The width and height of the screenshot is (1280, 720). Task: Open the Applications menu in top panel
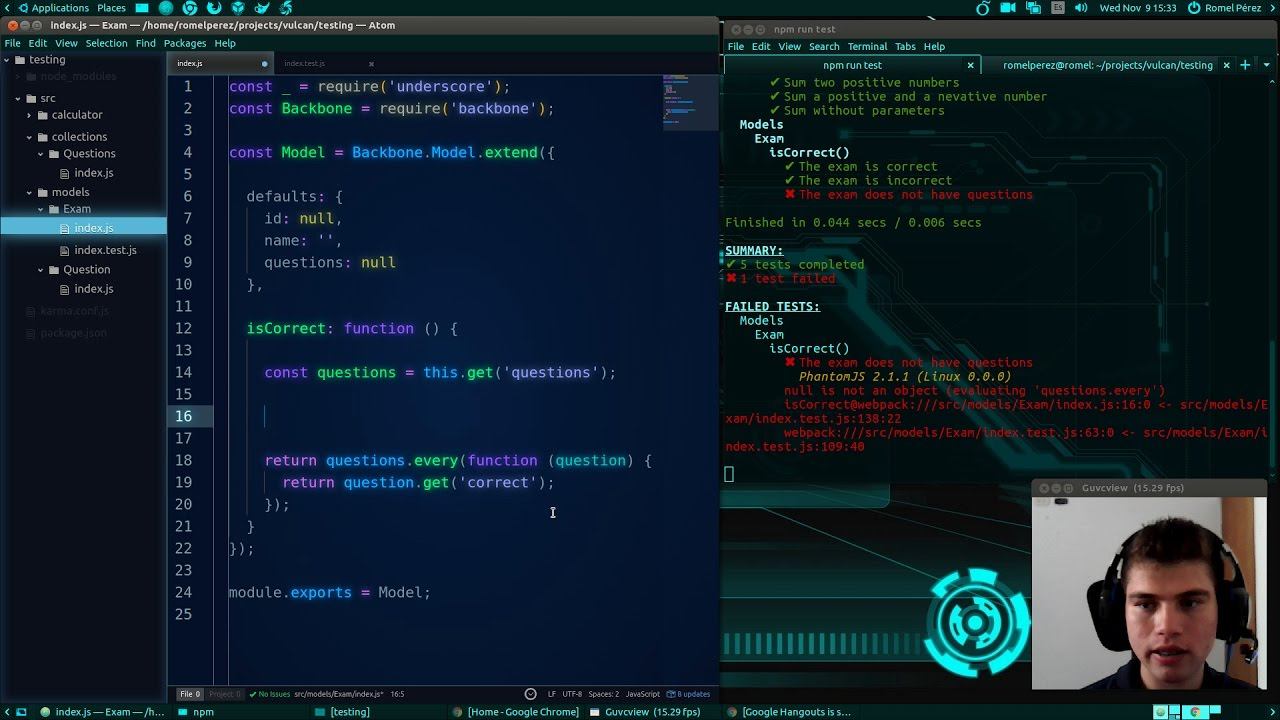(52, 8)
